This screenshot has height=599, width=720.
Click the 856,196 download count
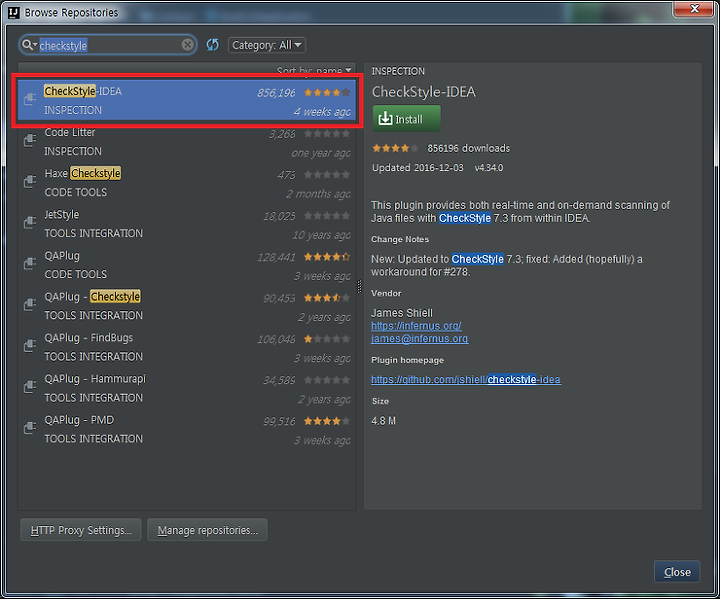point(276,93)
